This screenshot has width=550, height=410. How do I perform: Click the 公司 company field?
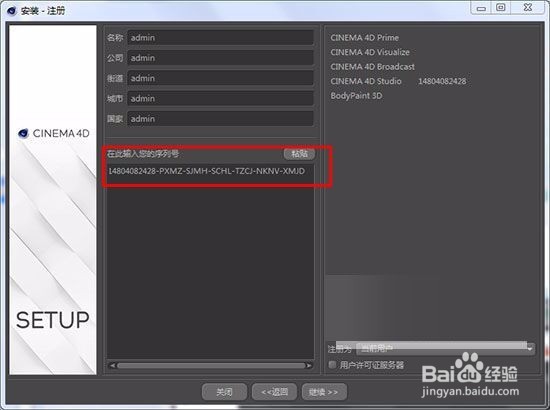pyautogui.click(x=220, y=58)
